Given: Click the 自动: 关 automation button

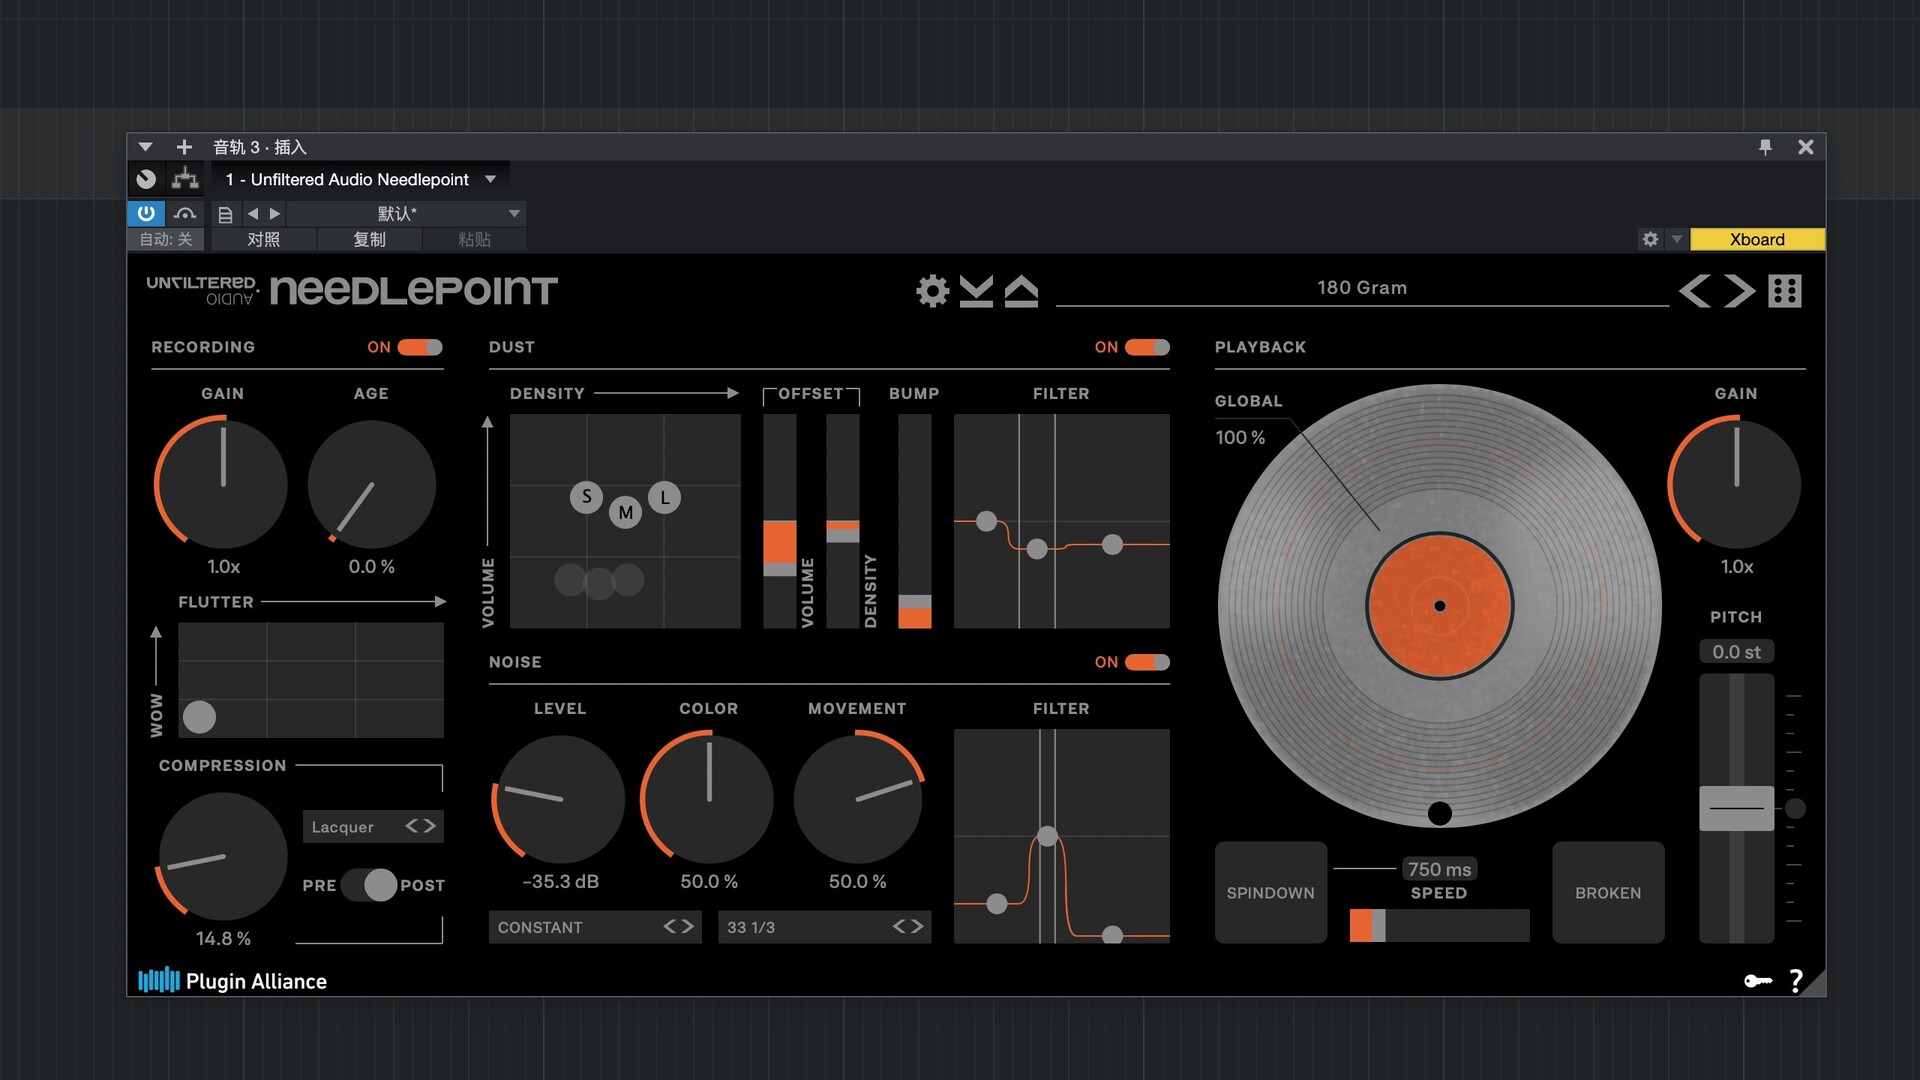Looking at the screenshot, I should (166, 239).
